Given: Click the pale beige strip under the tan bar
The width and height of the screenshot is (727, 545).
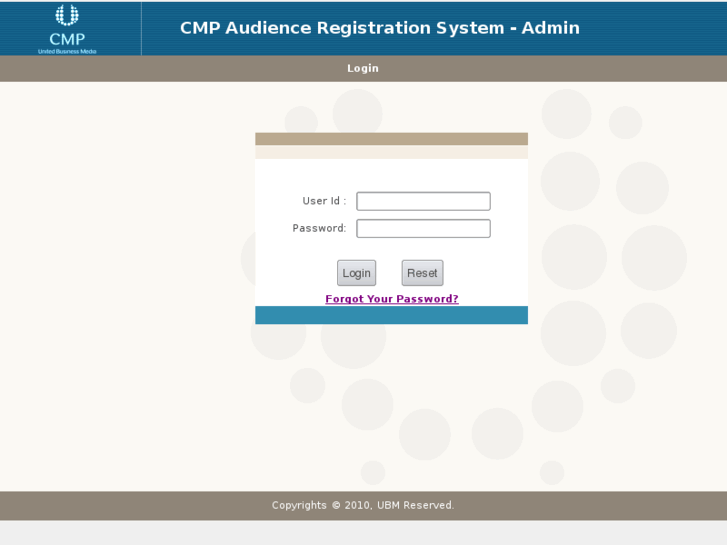Looking at the screenshot, I should 391,152.
